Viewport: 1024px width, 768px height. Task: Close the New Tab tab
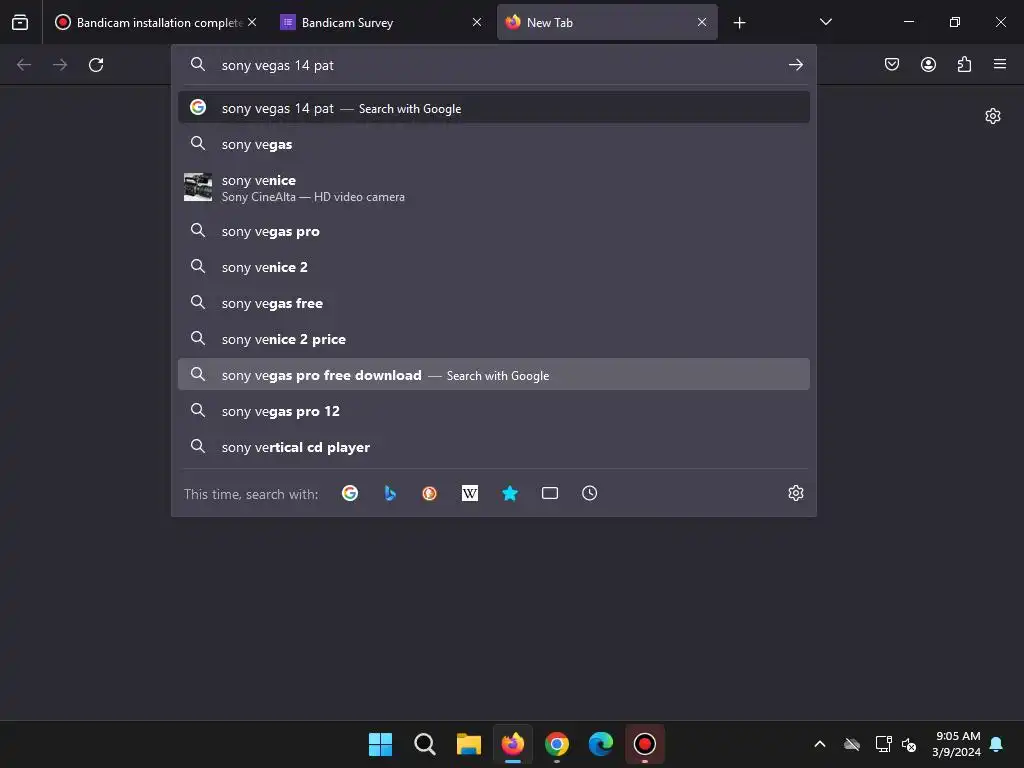click(702, 22)
